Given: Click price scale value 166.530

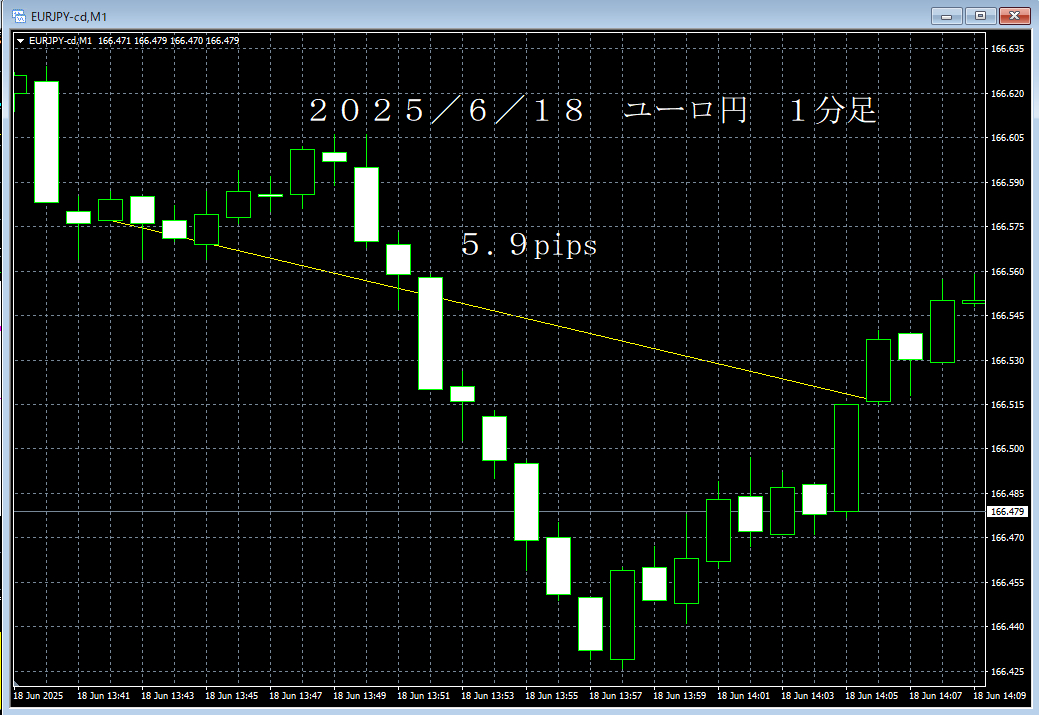Looking at the screenshot, I should 1007,360.
